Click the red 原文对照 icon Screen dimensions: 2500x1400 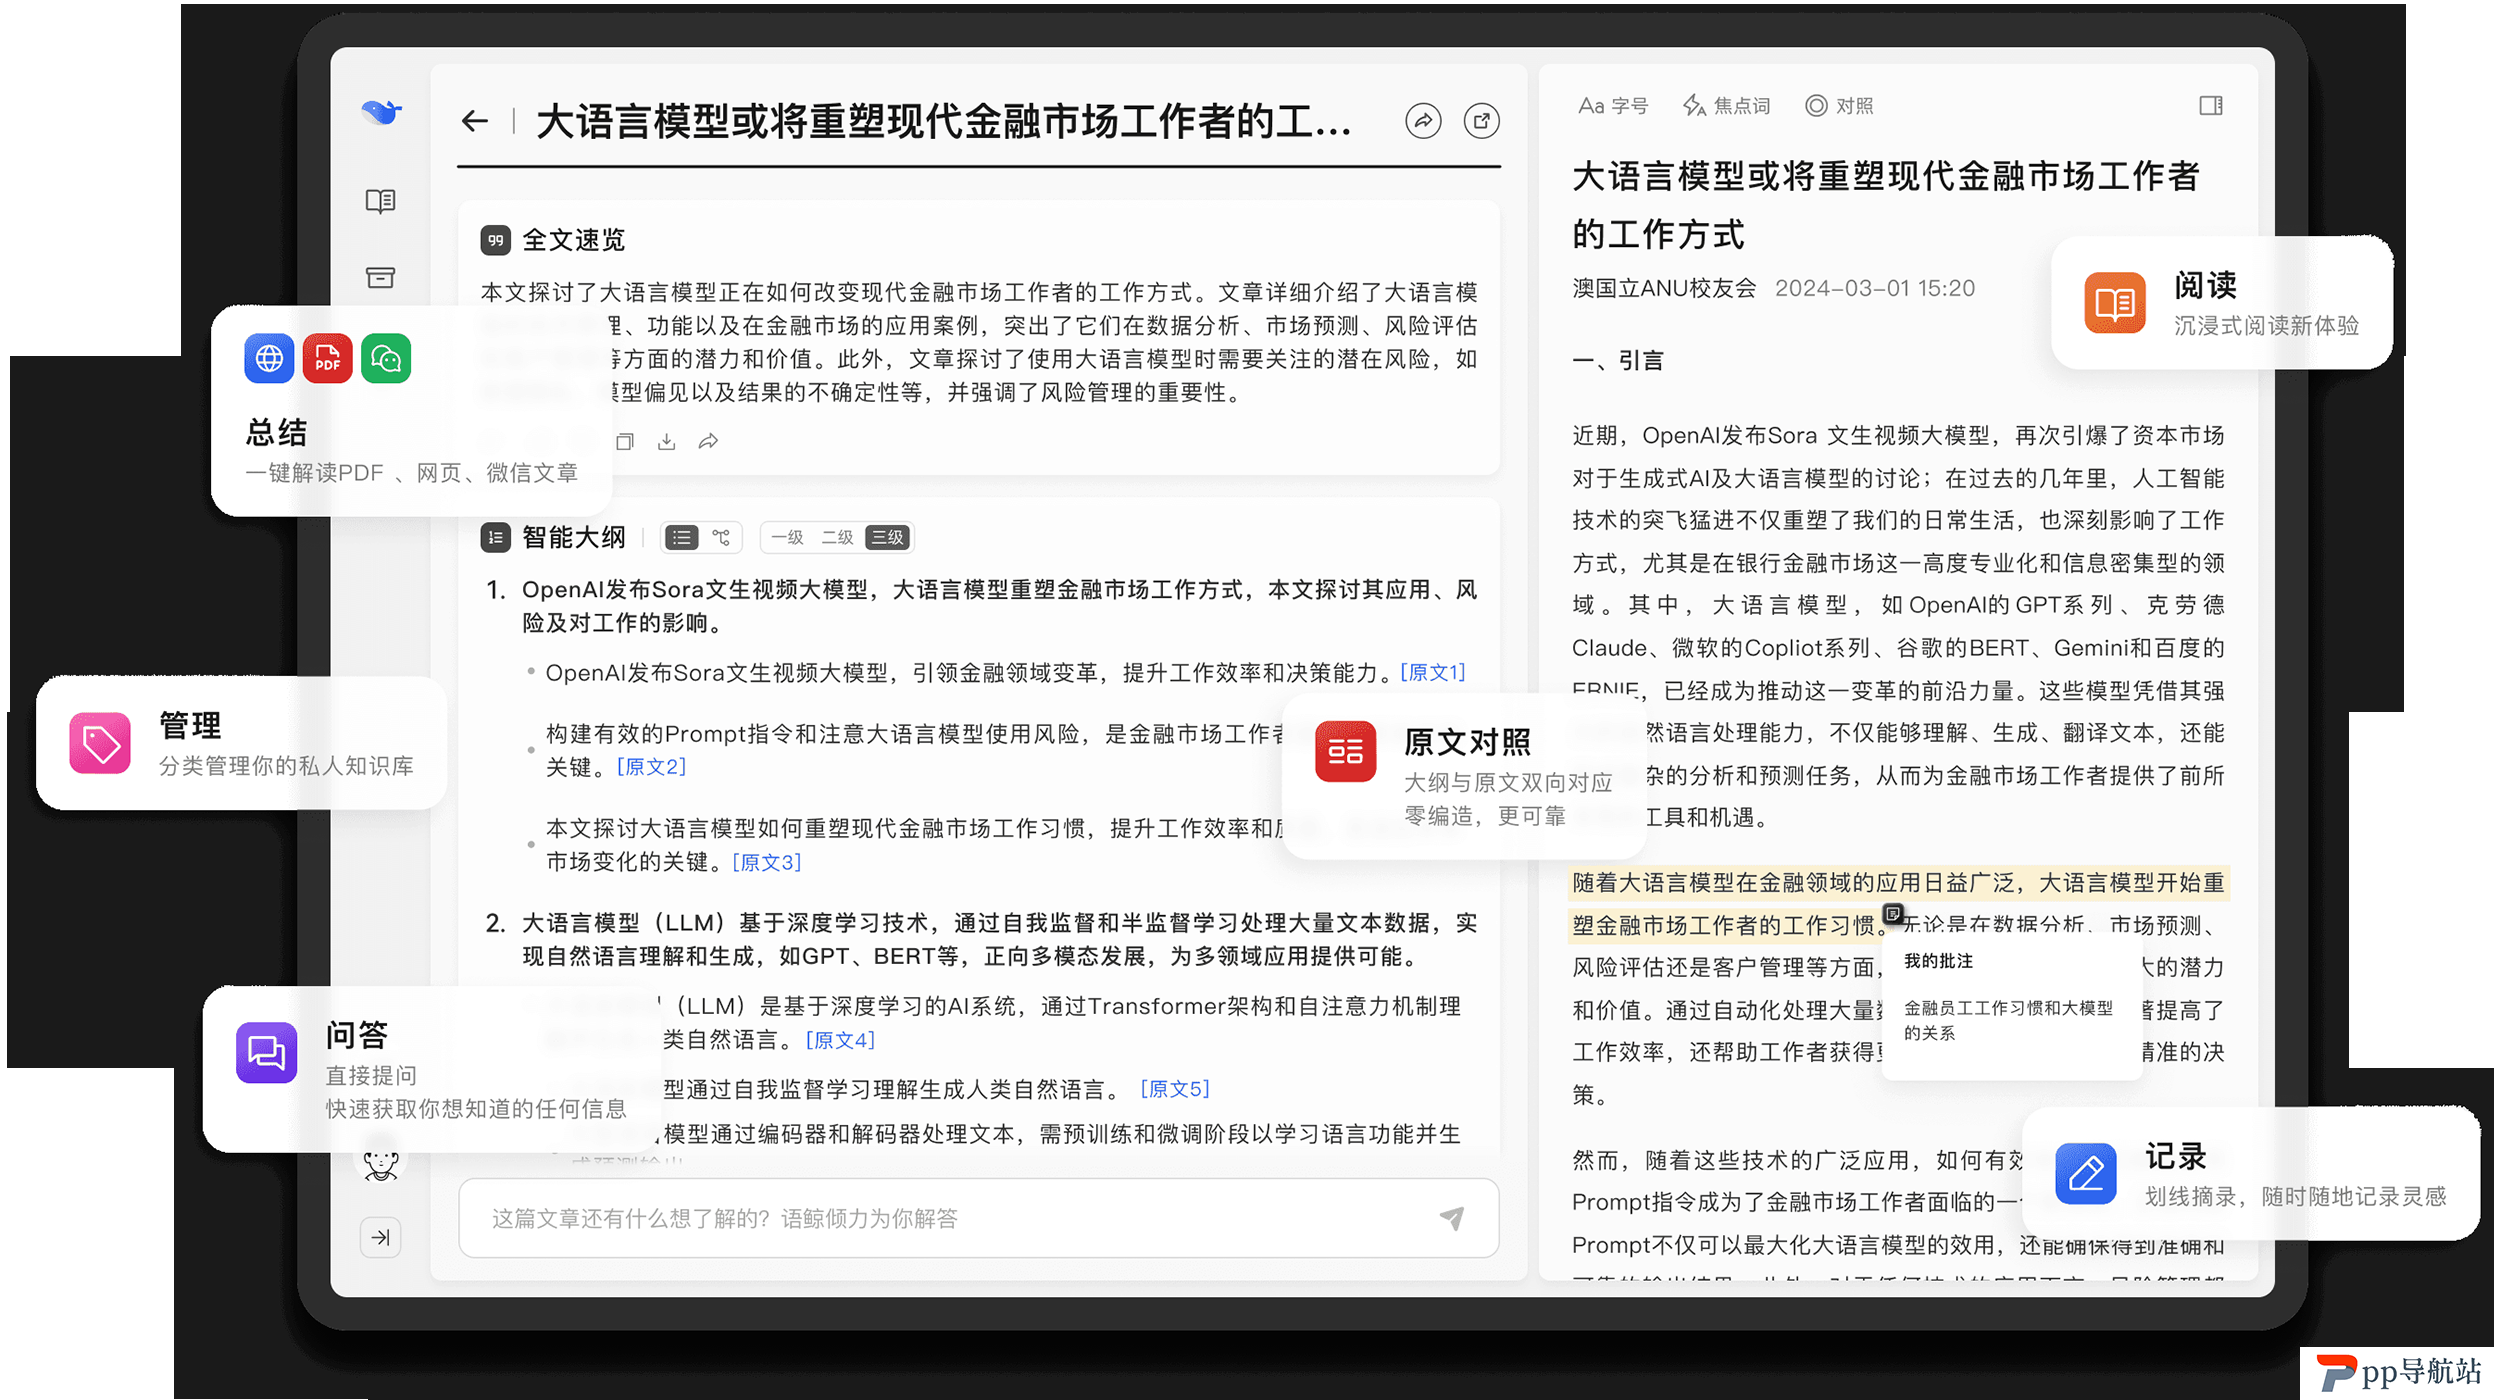(1345, 751)
